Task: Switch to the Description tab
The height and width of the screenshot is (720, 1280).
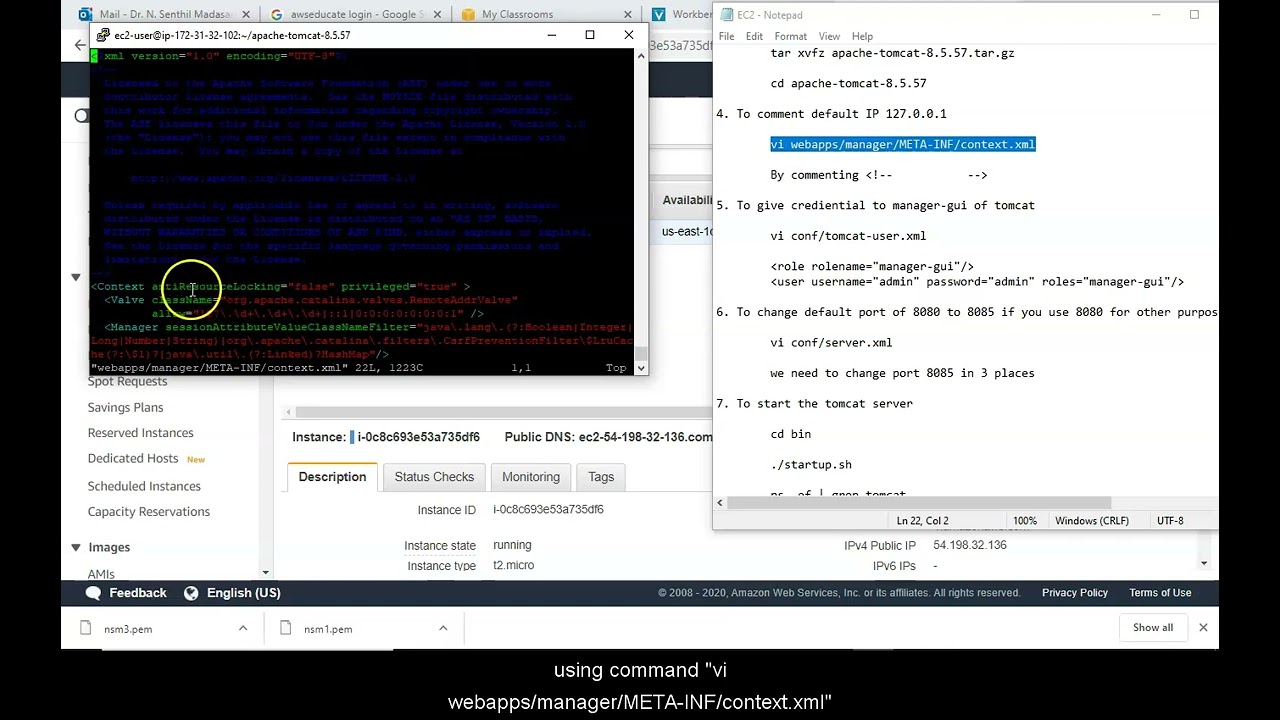Action: tap(332, 477)
